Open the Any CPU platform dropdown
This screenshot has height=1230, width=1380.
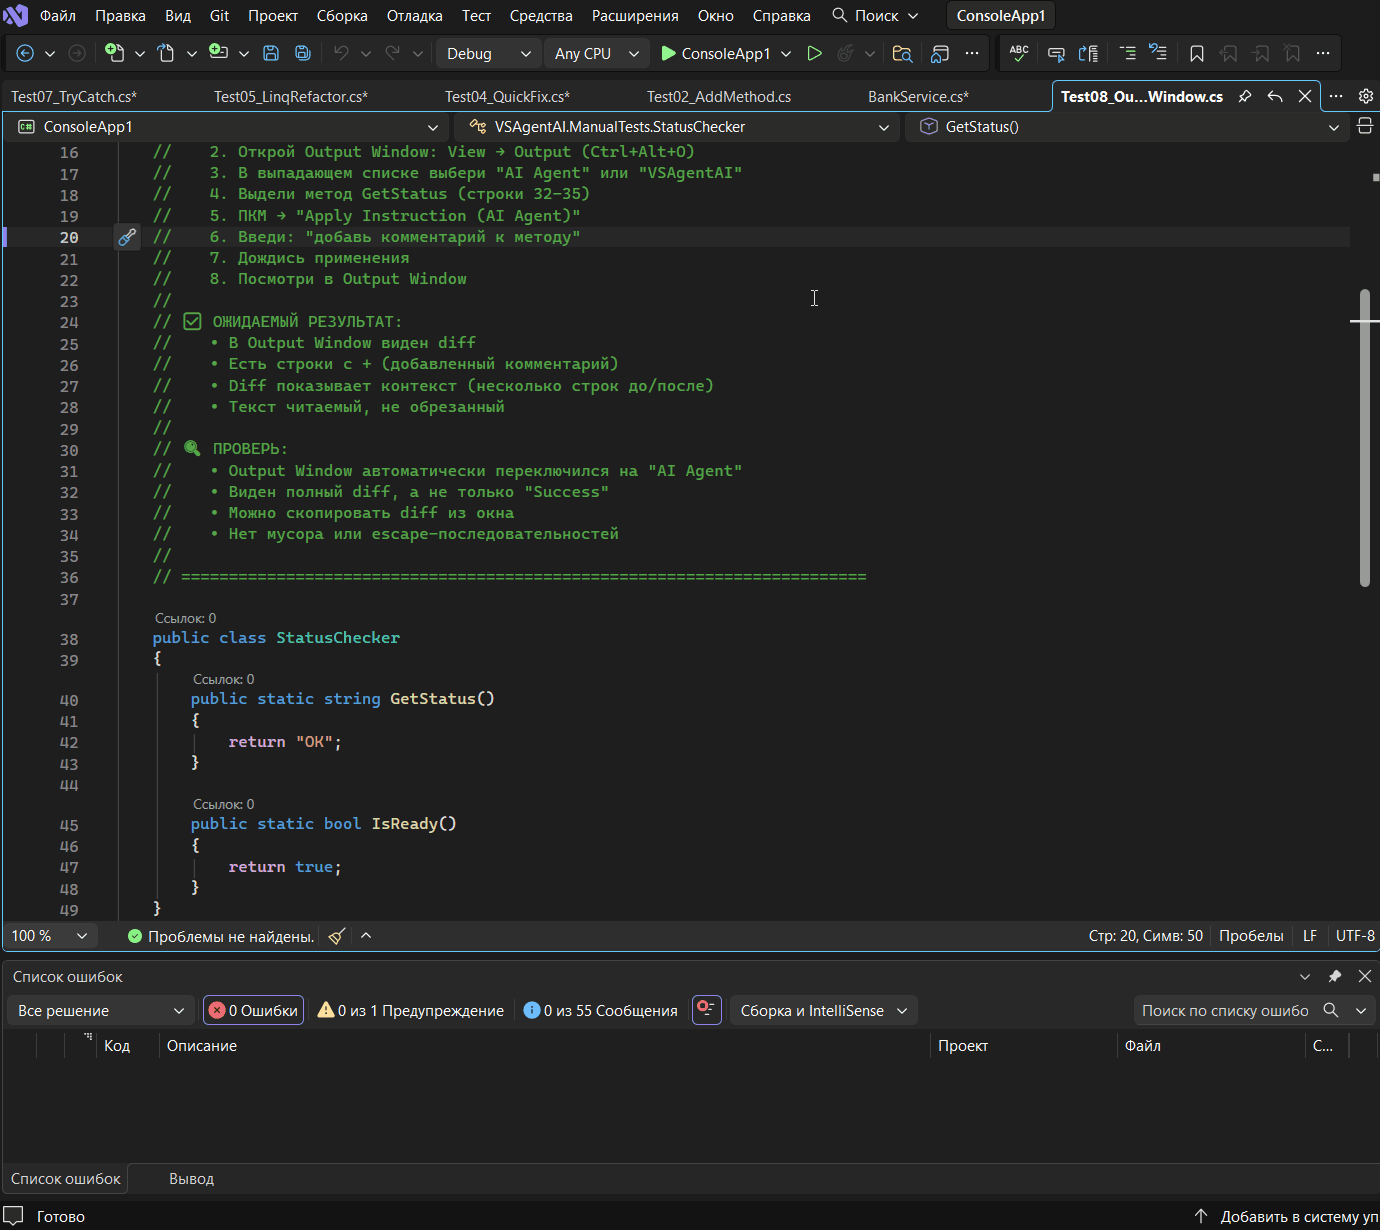tap(596, 54)
